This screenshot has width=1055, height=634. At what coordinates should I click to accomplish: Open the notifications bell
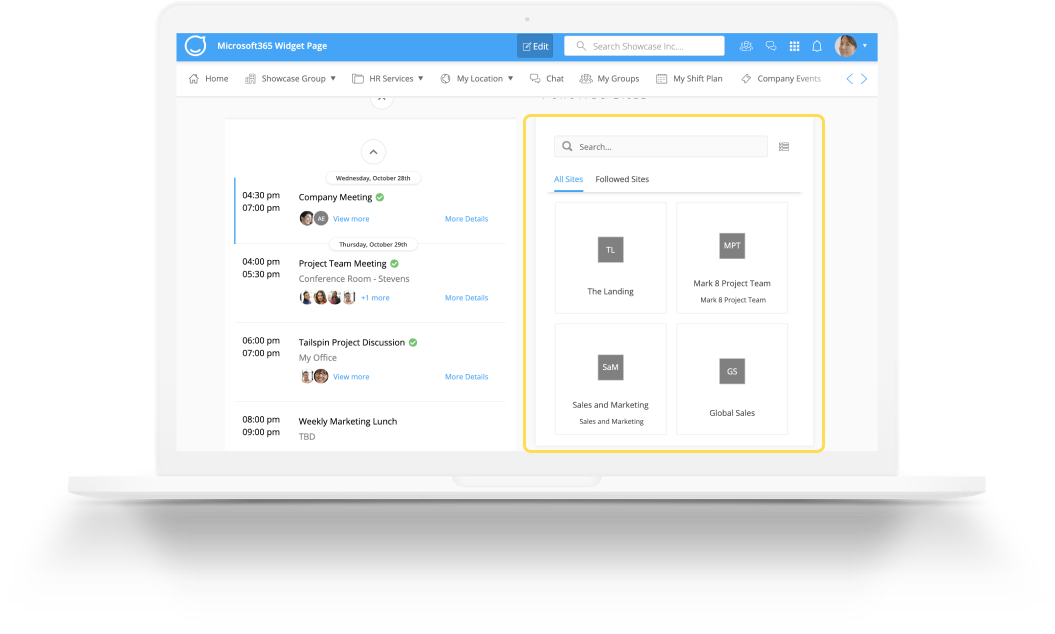pos(817,46)
